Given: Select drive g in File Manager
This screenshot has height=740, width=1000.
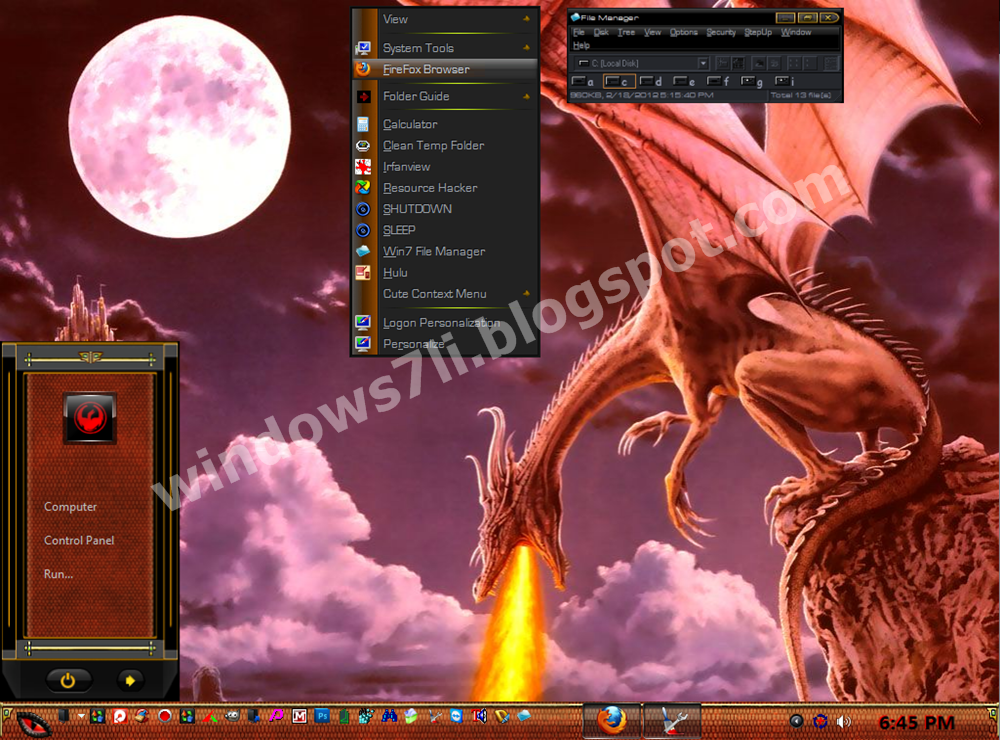Looking at the screenshot, I should (x=752, y=81).
